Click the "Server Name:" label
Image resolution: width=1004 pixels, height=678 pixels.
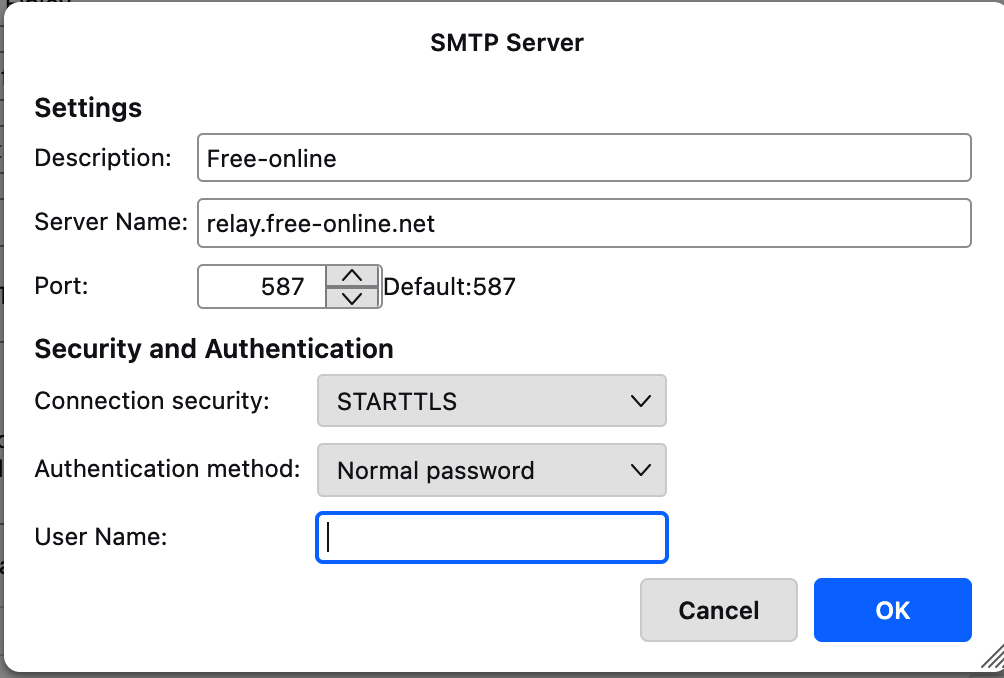point(111,222)
